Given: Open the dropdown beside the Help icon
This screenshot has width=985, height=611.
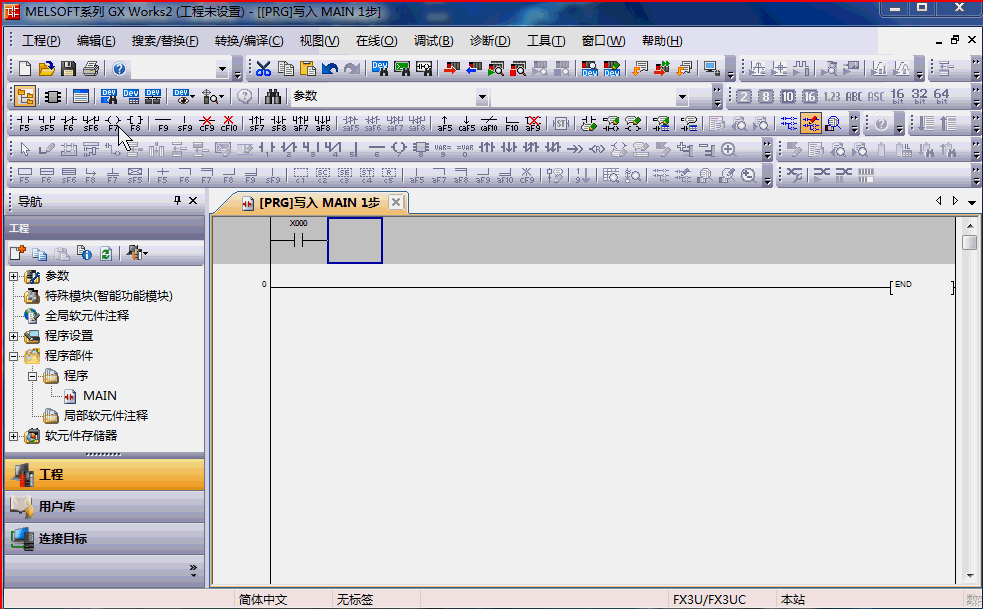Looking at the screenshot, I should (x=222, y=69).
